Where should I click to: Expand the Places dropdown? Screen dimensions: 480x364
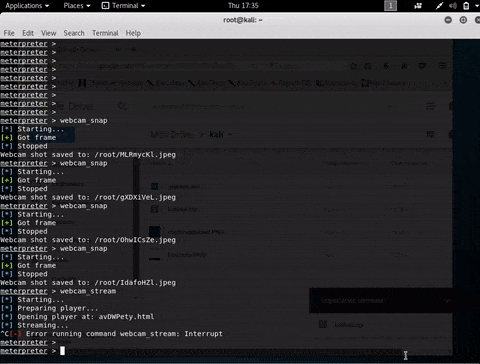point(77,6)
